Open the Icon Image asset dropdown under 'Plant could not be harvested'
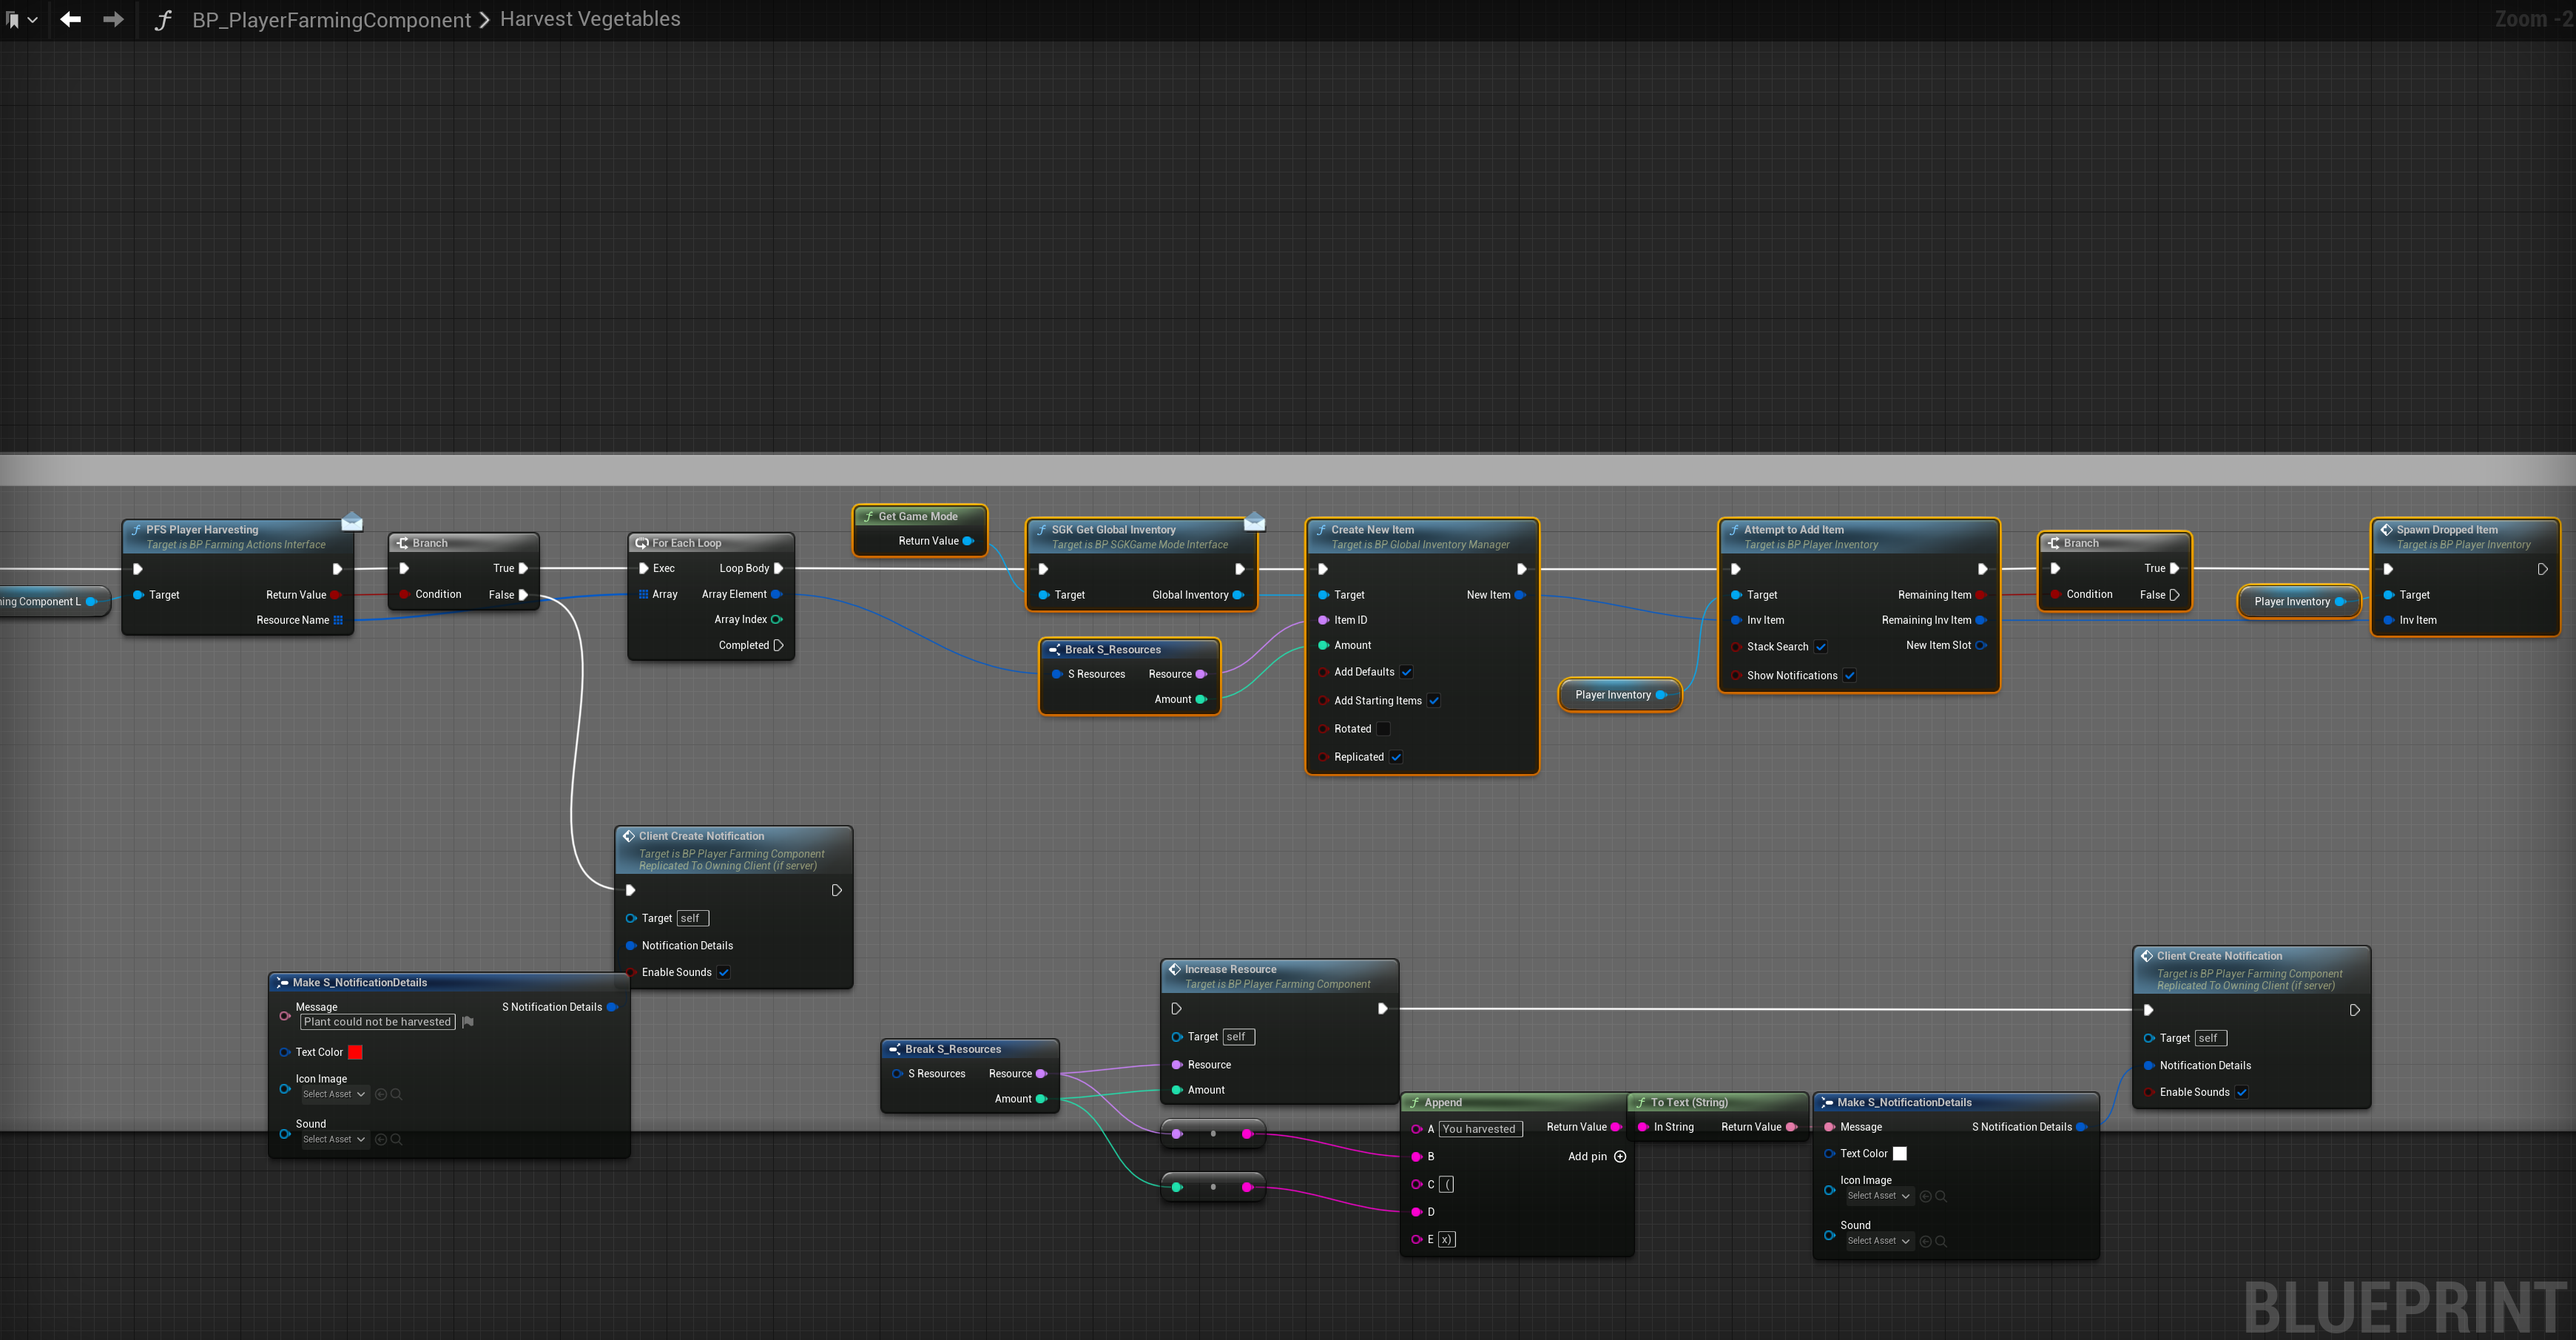Image resolution: width=2576 pixels, height=1340 pixels. (334, 1094)
